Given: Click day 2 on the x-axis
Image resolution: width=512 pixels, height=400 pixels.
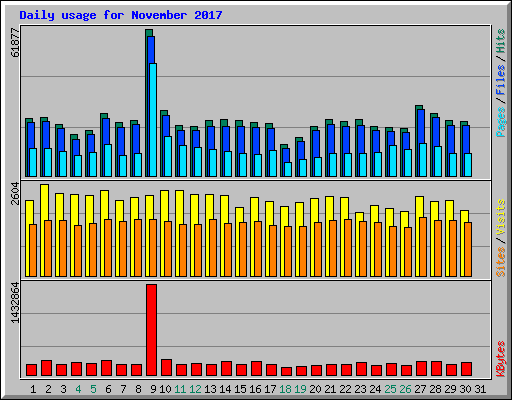Looking at the screenshot, I should (48, 389).
